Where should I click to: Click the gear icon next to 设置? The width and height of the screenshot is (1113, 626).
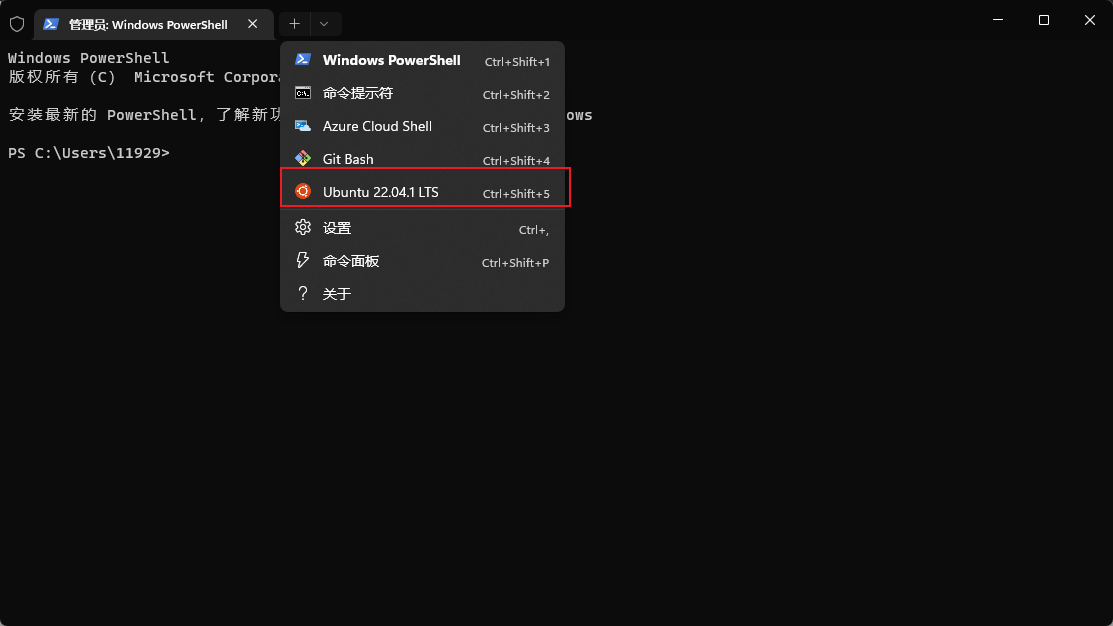(303, 227)
